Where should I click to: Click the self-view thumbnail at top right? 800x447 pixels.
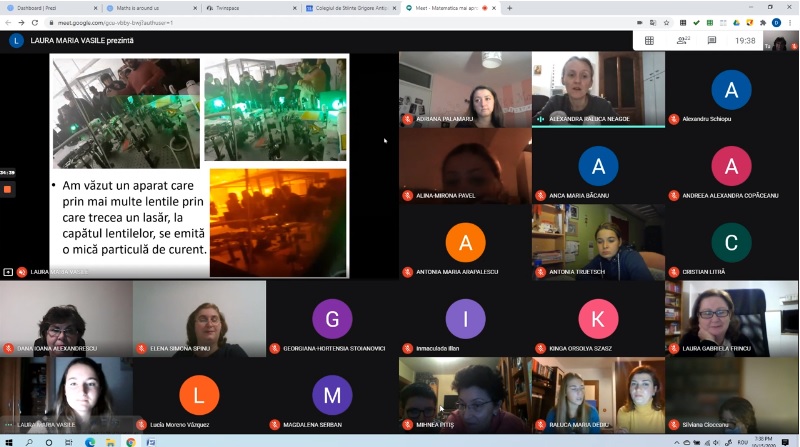[x=780, y=41]
